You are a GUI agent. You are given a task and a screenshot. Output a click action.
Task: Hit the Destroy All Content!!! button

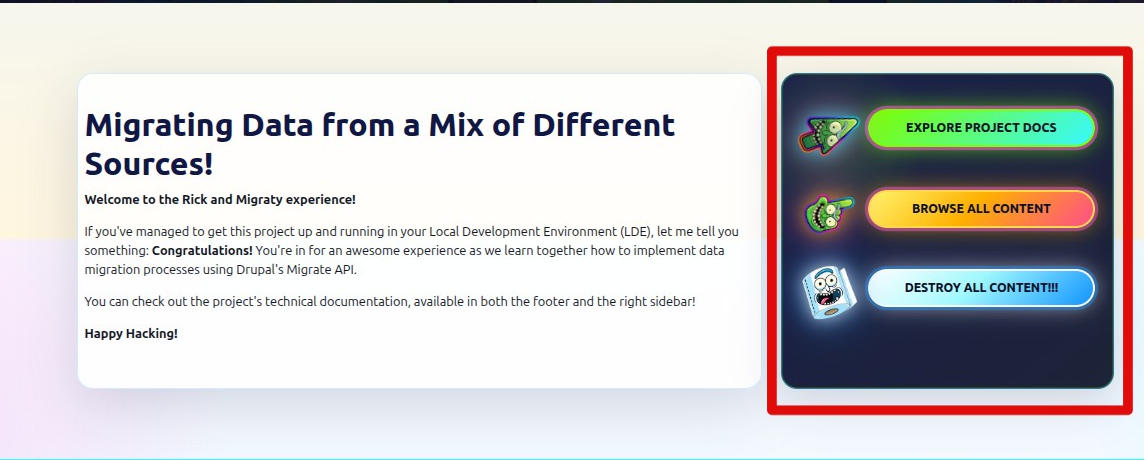[981, 288]
